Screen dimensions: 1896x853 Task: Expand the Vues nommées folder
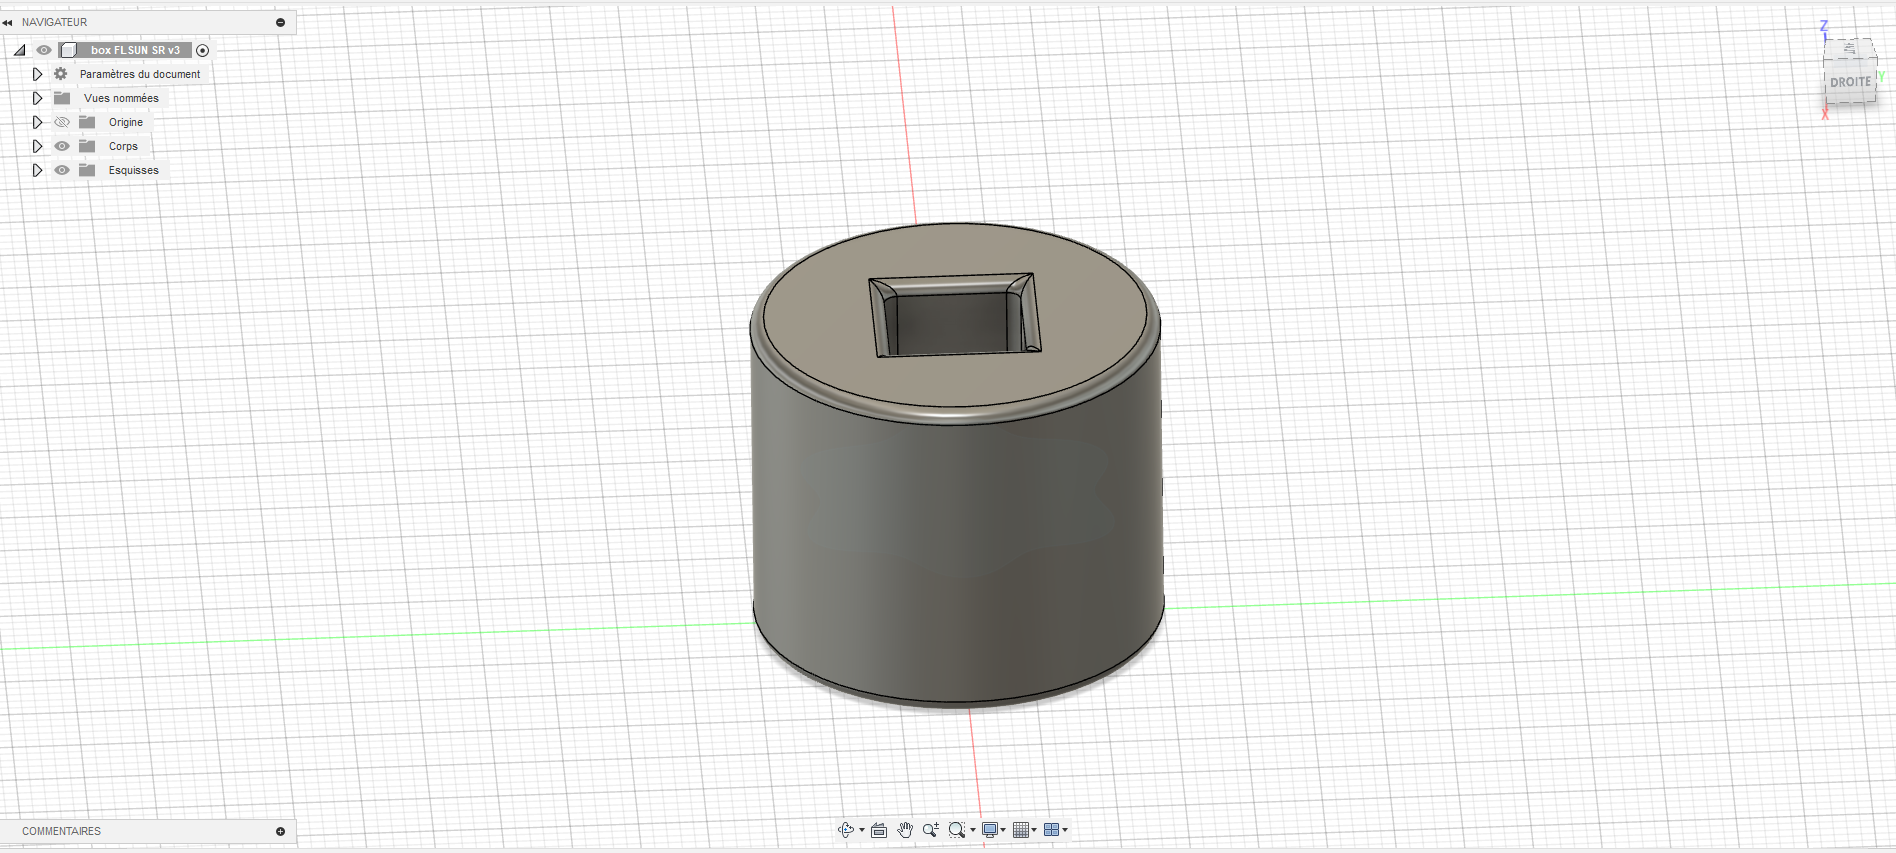[x=37, y=98]
